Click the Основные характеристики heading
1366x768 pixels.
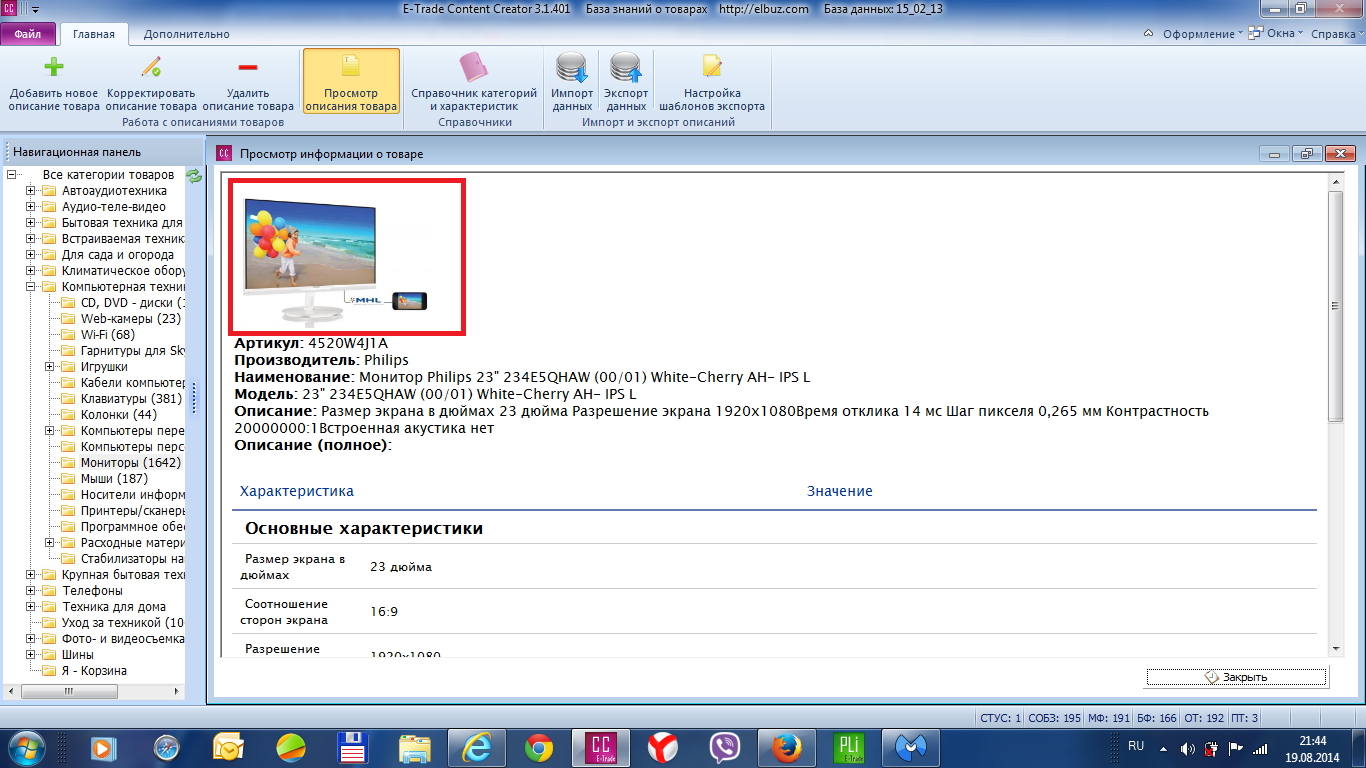[364, 528]
